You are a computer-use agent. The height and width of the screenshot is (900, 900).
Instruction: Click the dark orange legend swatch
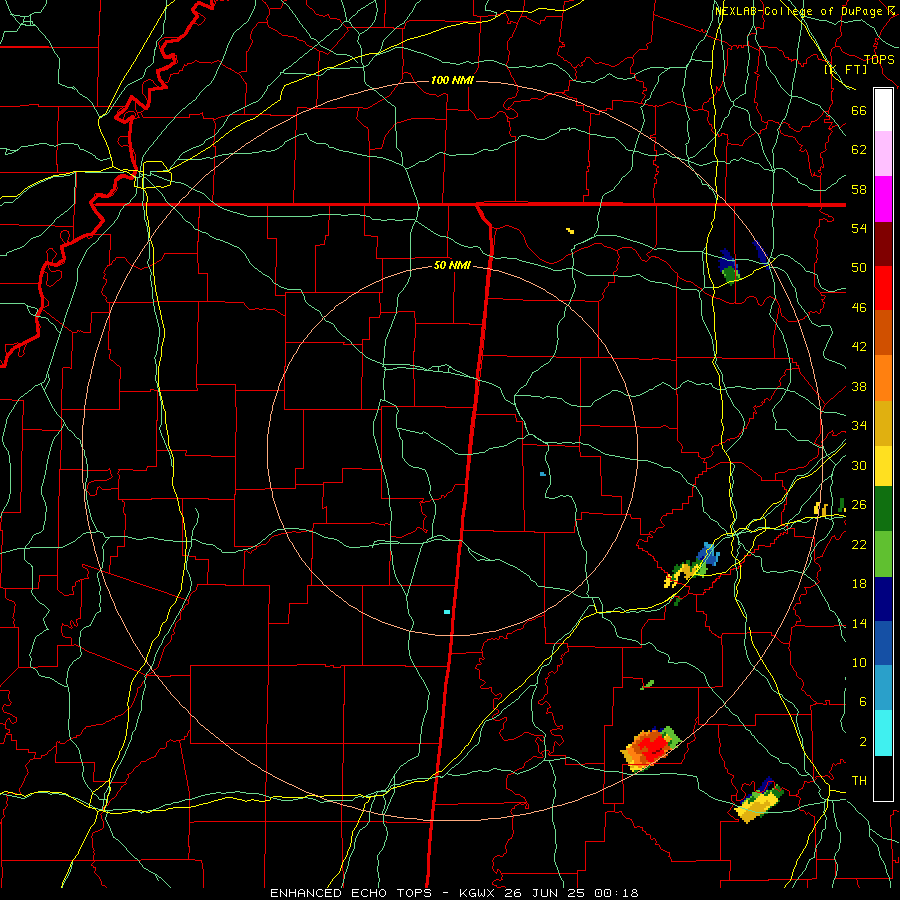883,333
